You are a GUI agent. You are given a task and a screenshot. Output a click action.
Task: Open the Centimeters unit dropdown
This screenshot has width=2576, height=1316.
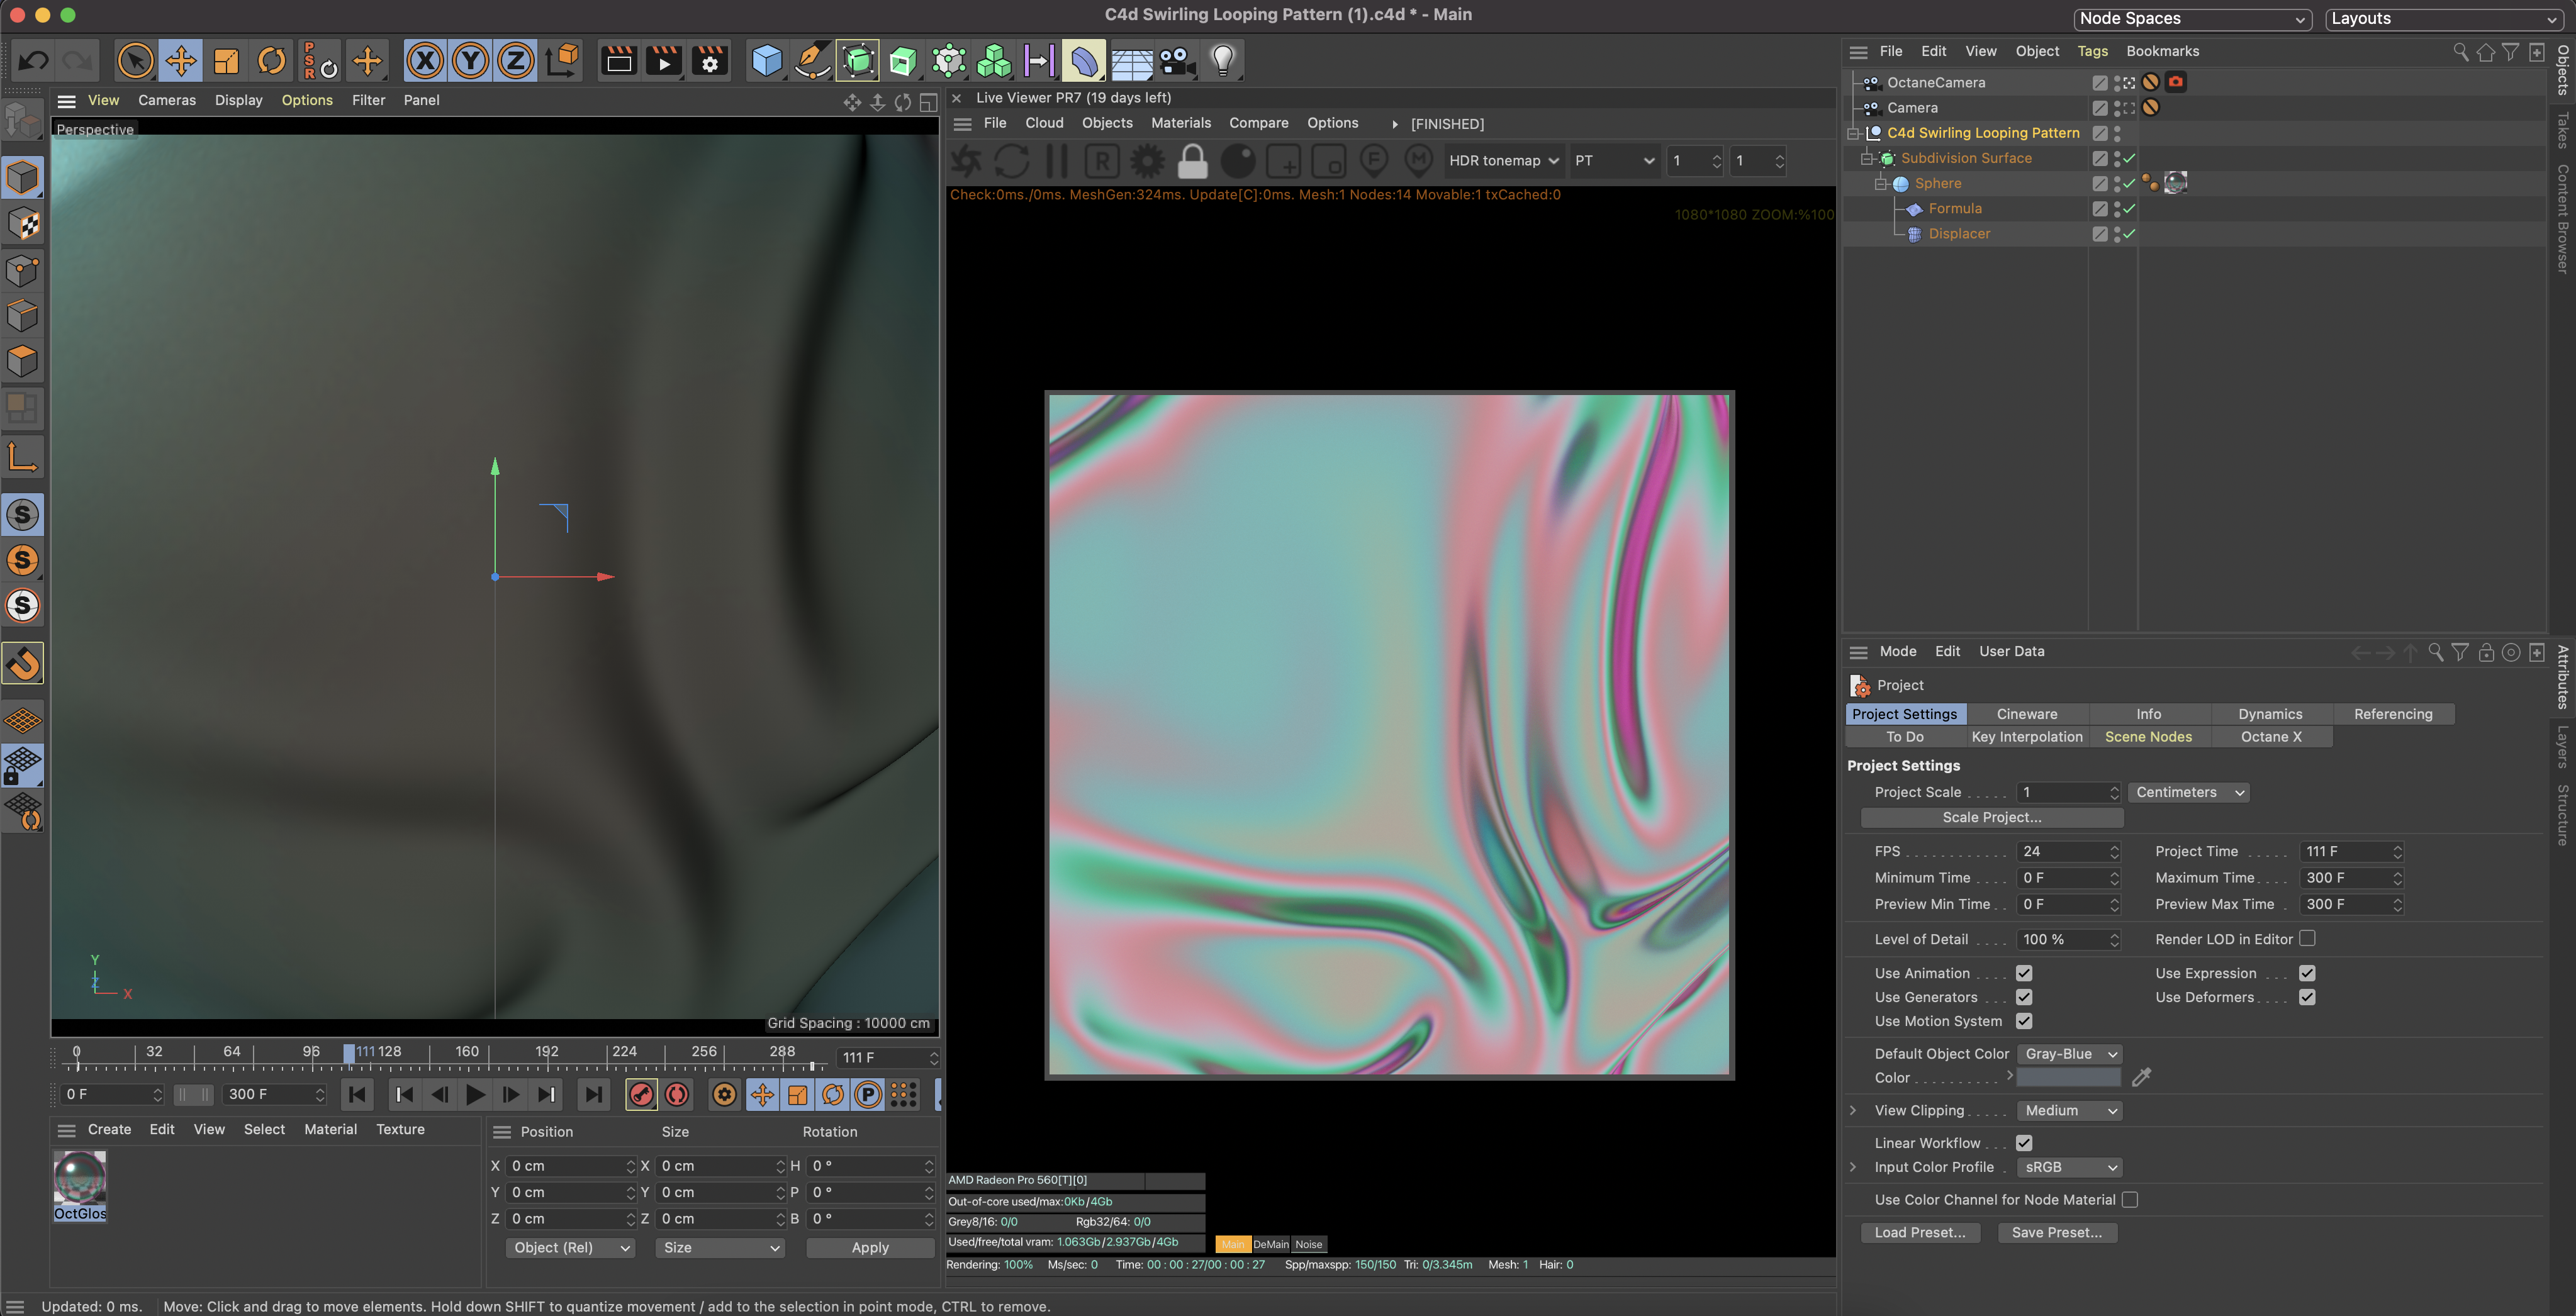tap(2189, 792)
